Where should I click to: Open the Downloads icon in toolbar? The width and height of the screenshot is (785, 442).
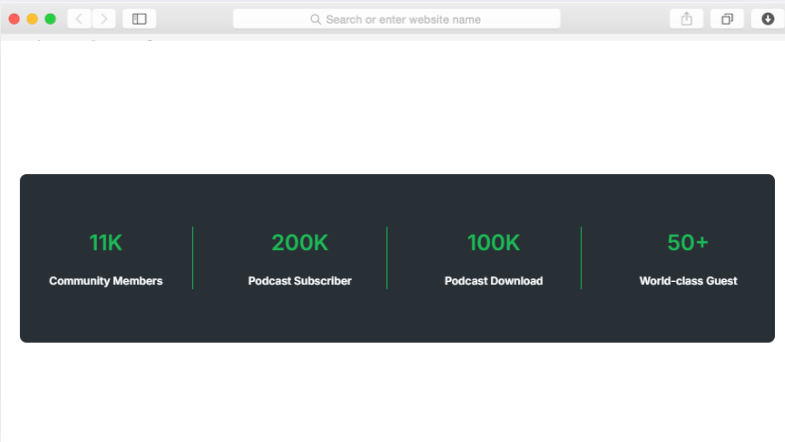coord(767,19)
